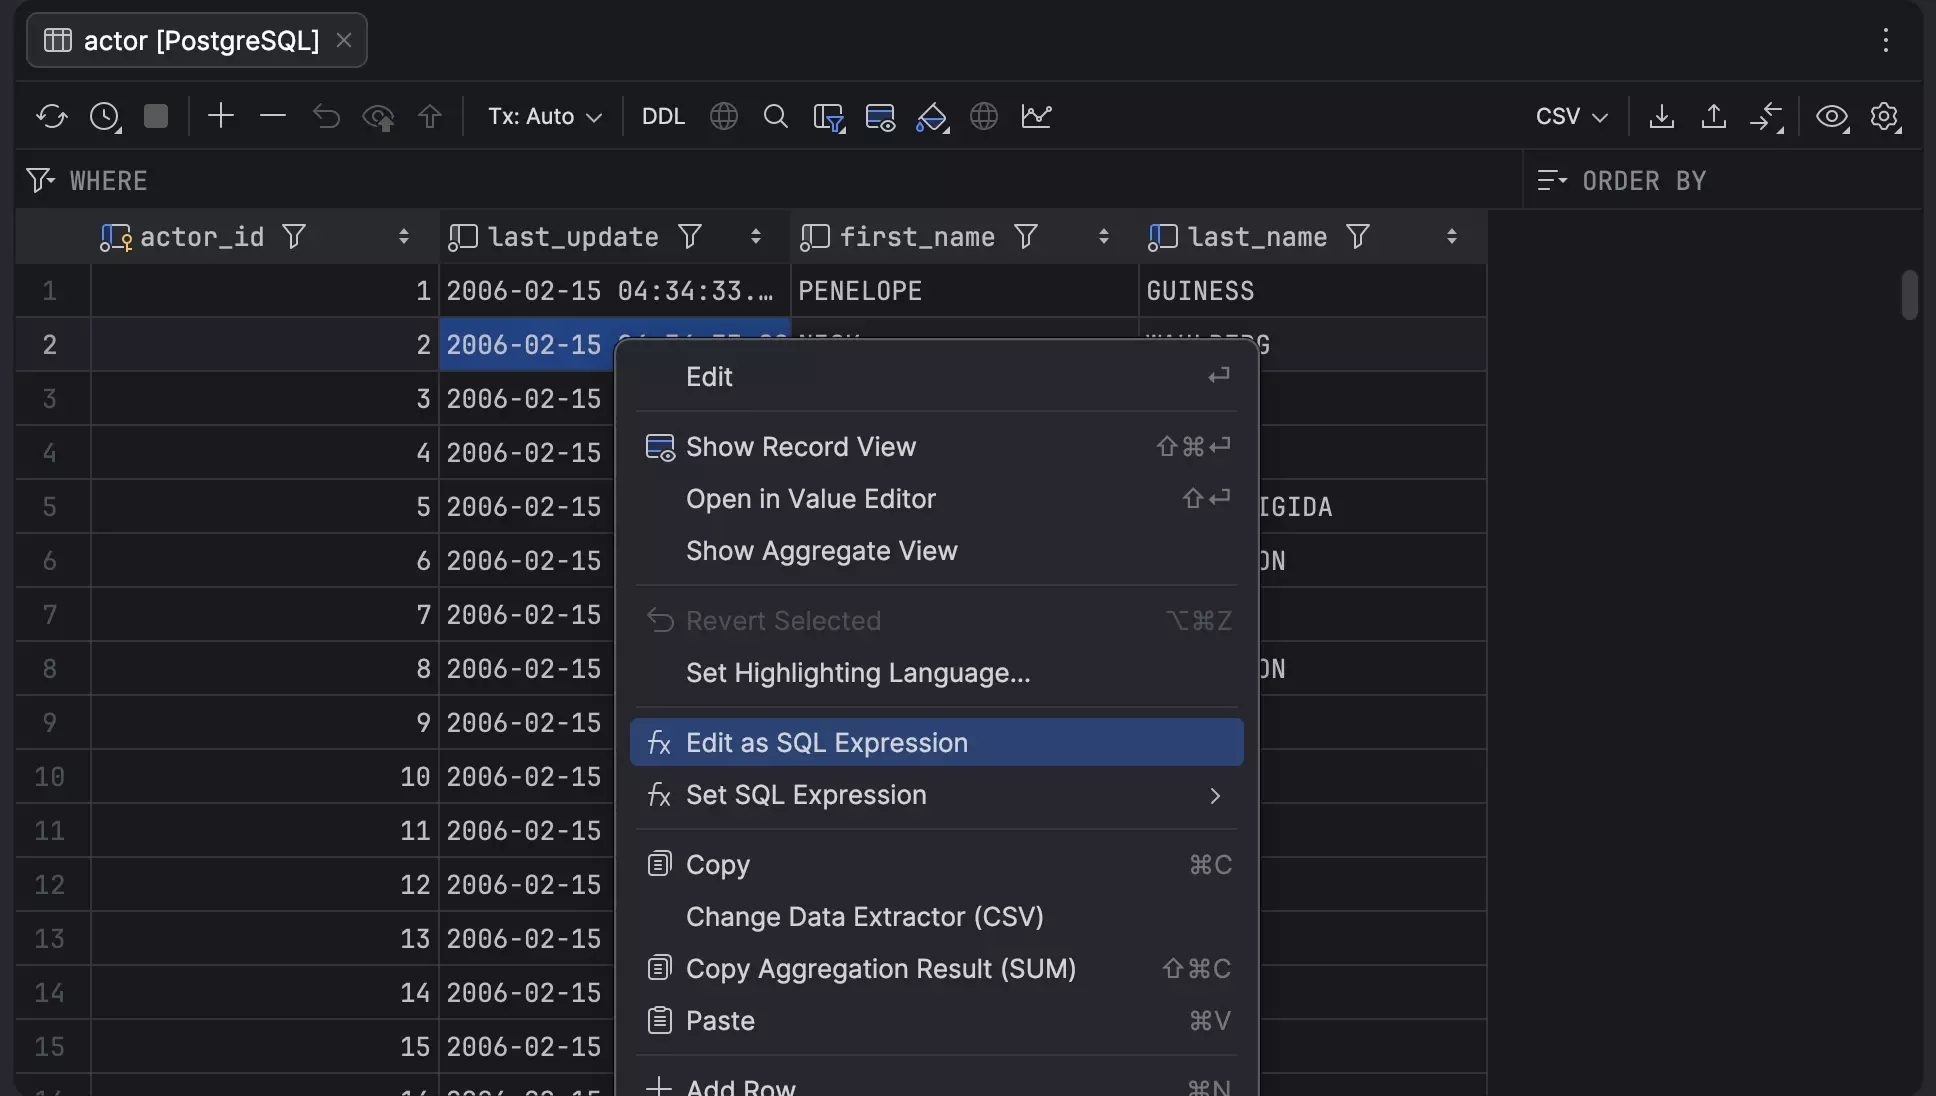Click the last_name column filter funnel
This screenshot has width=1936, height=1096.
click(x=1358, y=236)
